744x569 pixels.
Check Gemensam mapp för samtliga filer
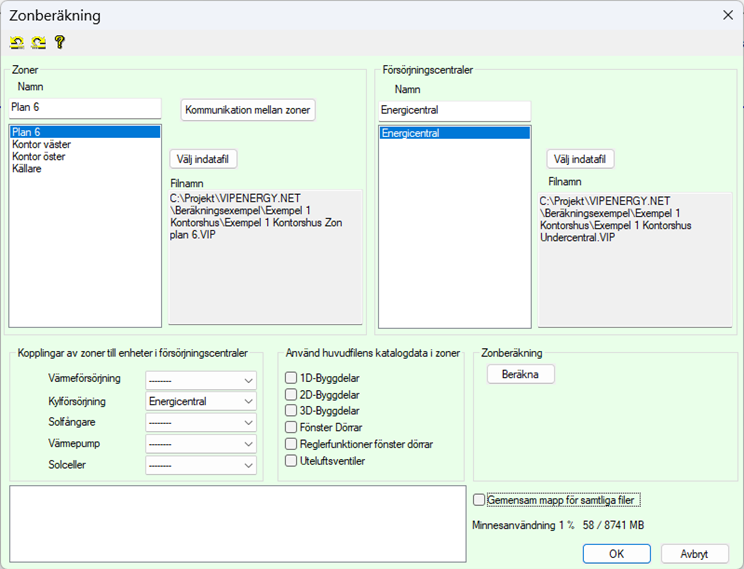(x=479, y=500)
